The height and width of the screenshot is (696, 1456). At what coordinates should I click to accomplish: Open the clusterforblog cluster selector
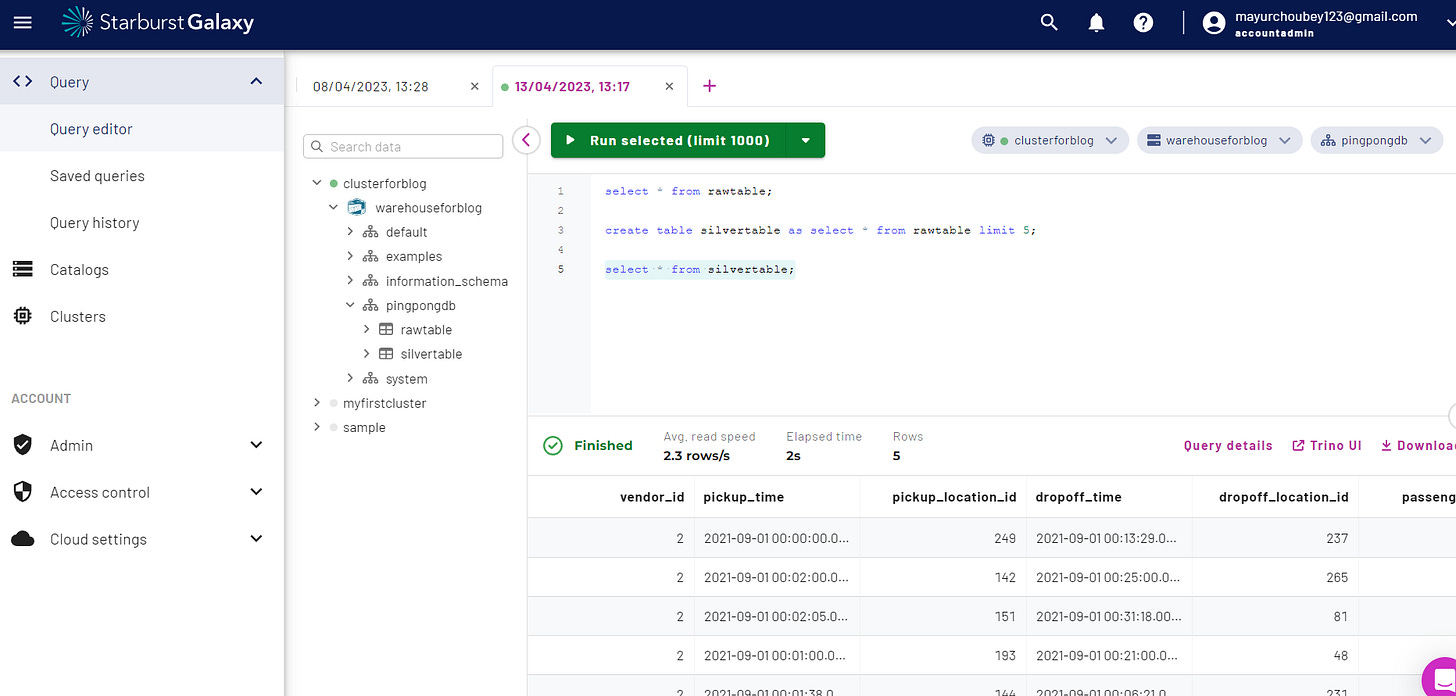[1051, 141]
